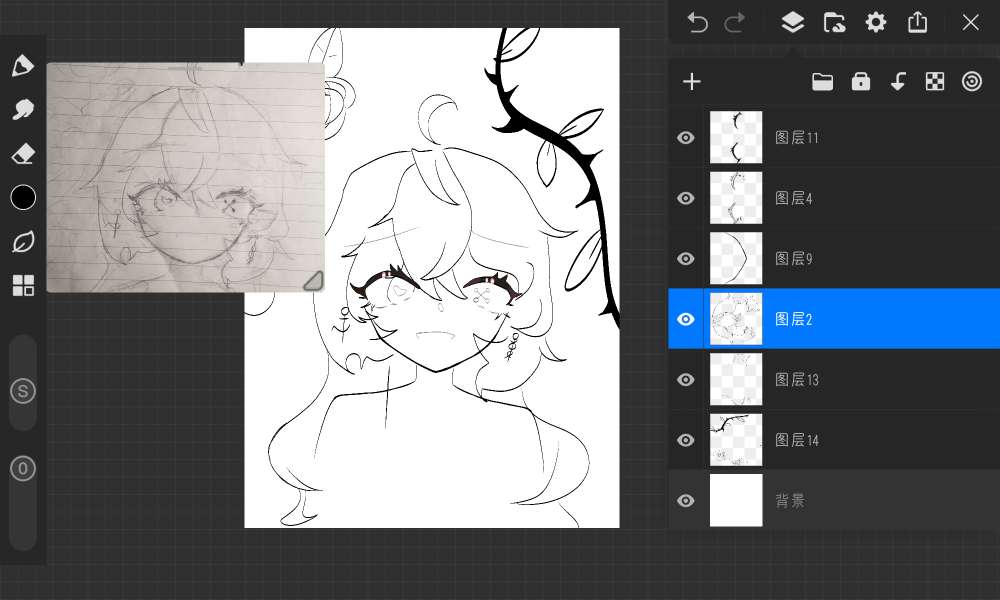This screenshot has height=600, width=1000.
Task: Create a layer folder group
Action: (822, 82)
